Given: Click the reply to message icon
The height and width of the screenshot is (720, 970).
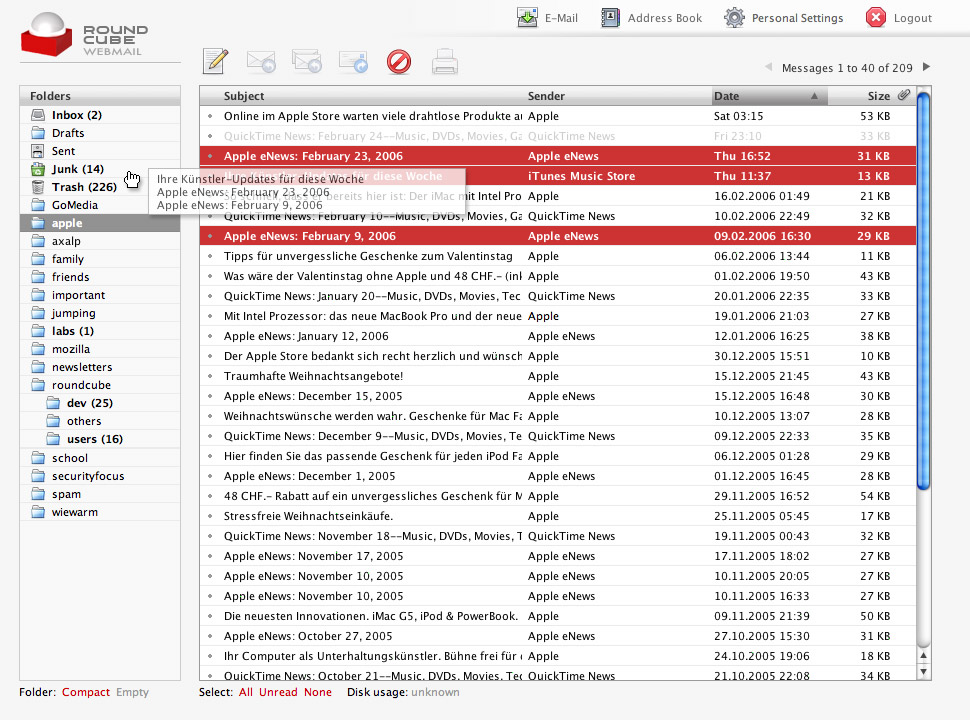Looking at the screenshot, I should (261, 62).
